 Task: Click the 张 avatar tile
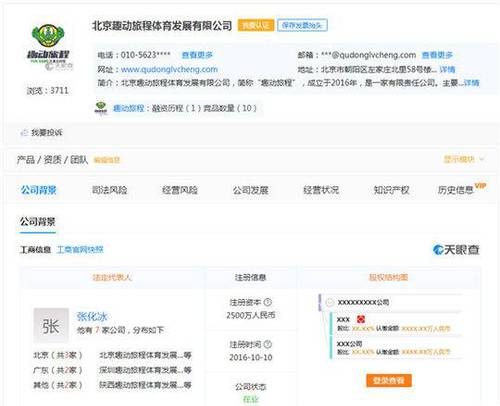(x=51, y=325)
